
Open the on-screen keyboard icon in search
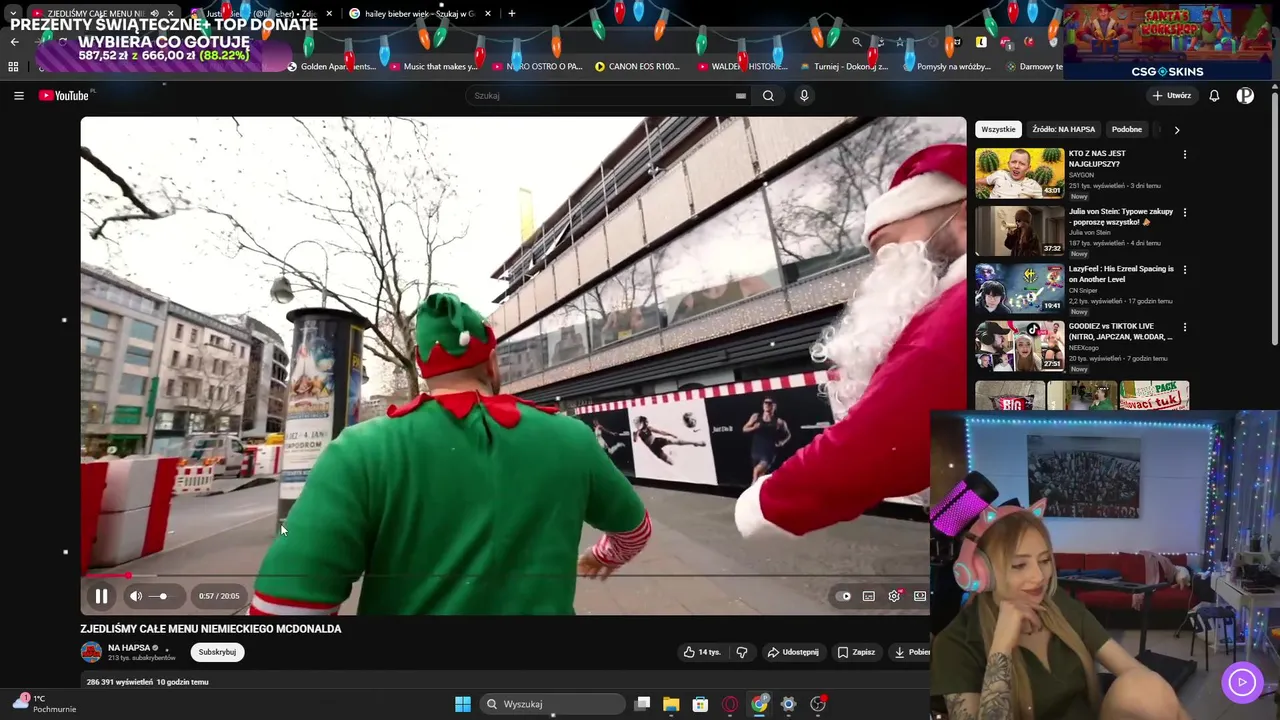click(x=741, y=96)
